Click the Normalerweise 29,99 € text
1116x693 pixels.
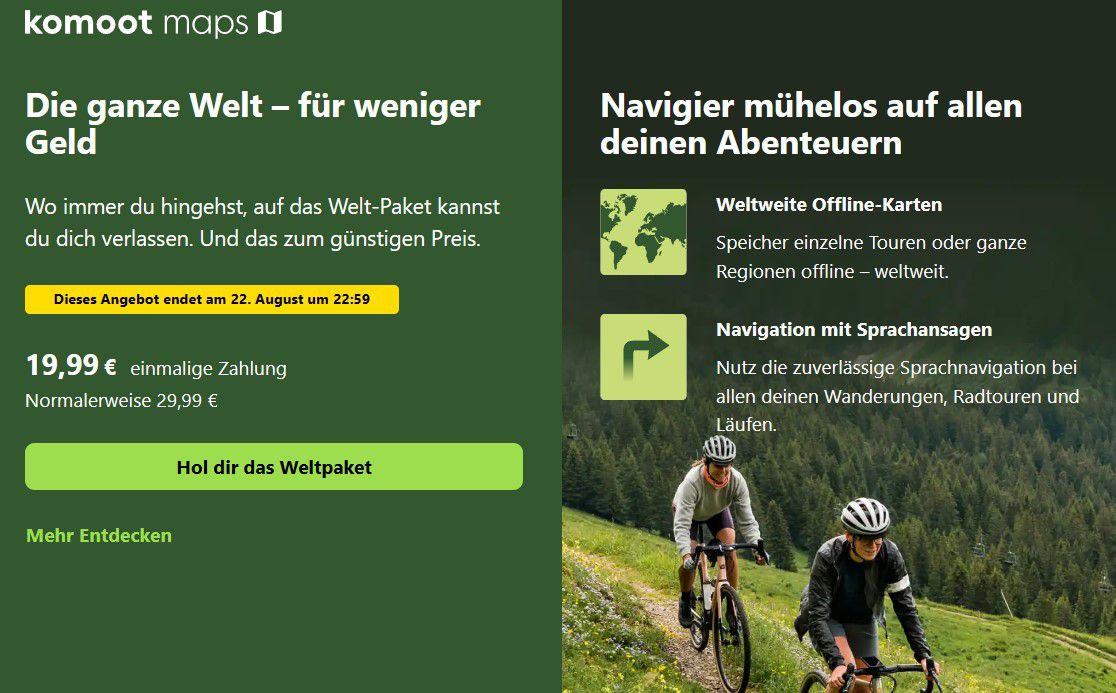click(x=122, y=401)
